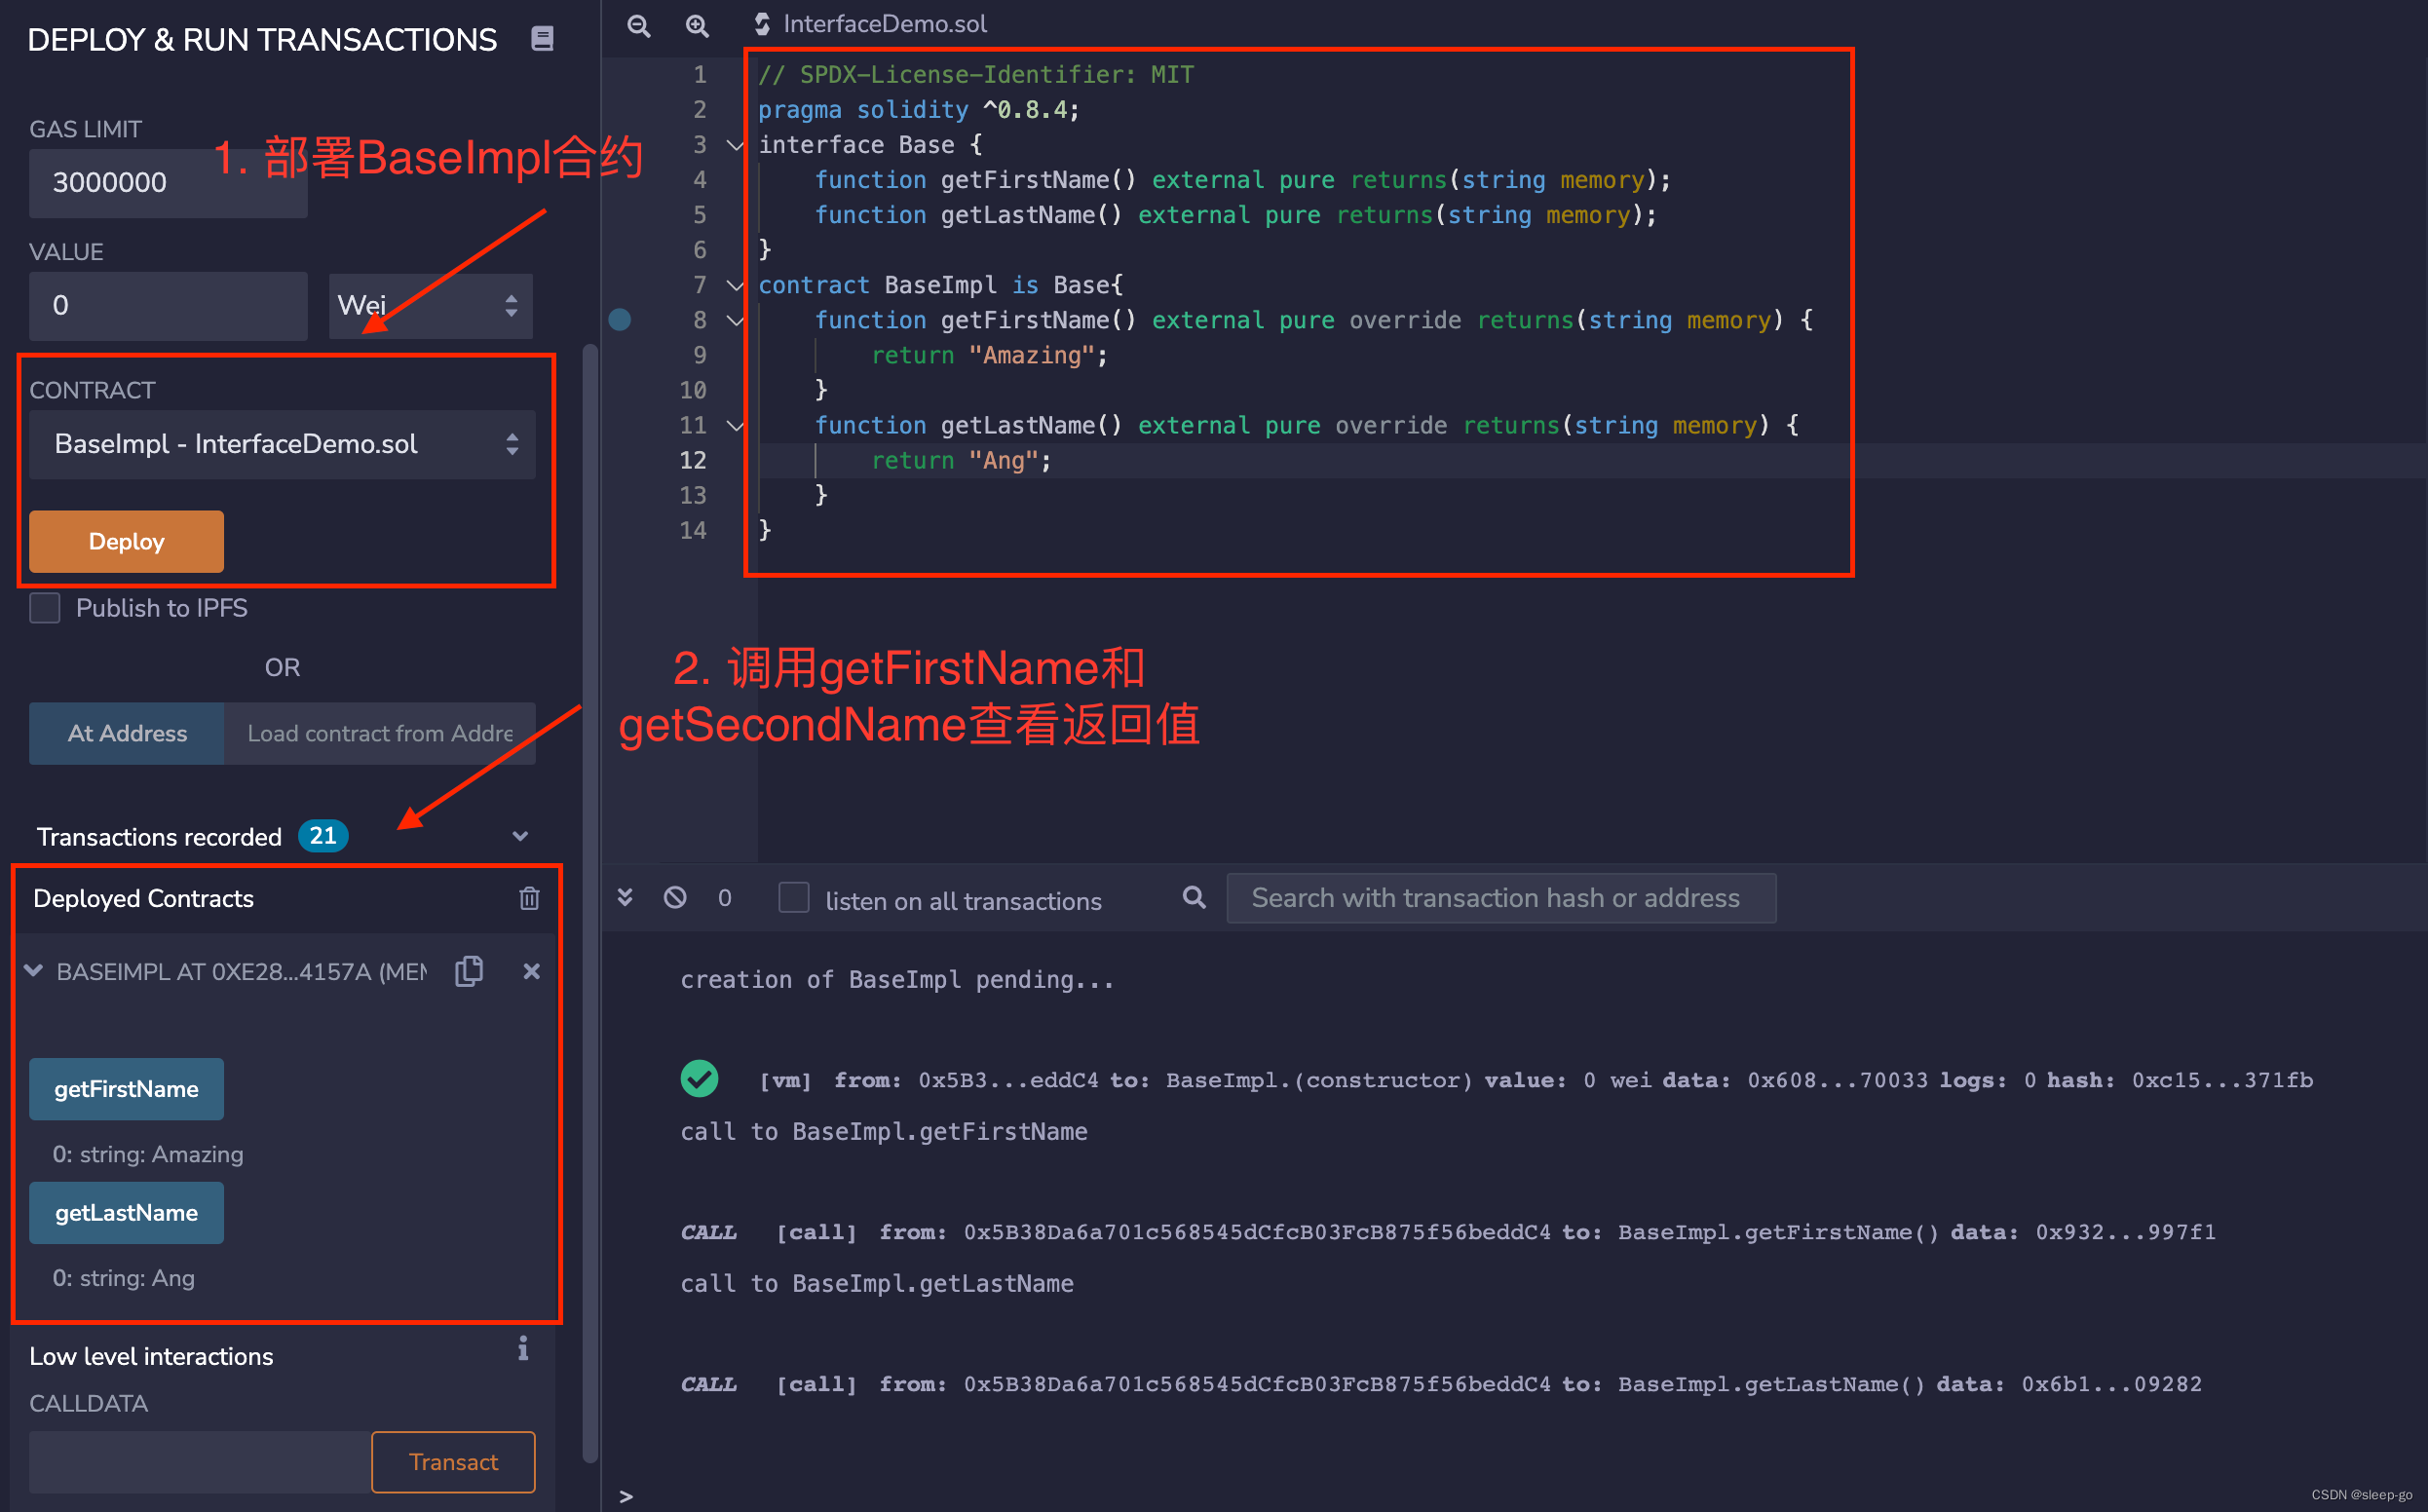Viewport: 2428px width, 1512px height.
Task: Open the contract selection dropdown
Action: click(x=282, y=444)
